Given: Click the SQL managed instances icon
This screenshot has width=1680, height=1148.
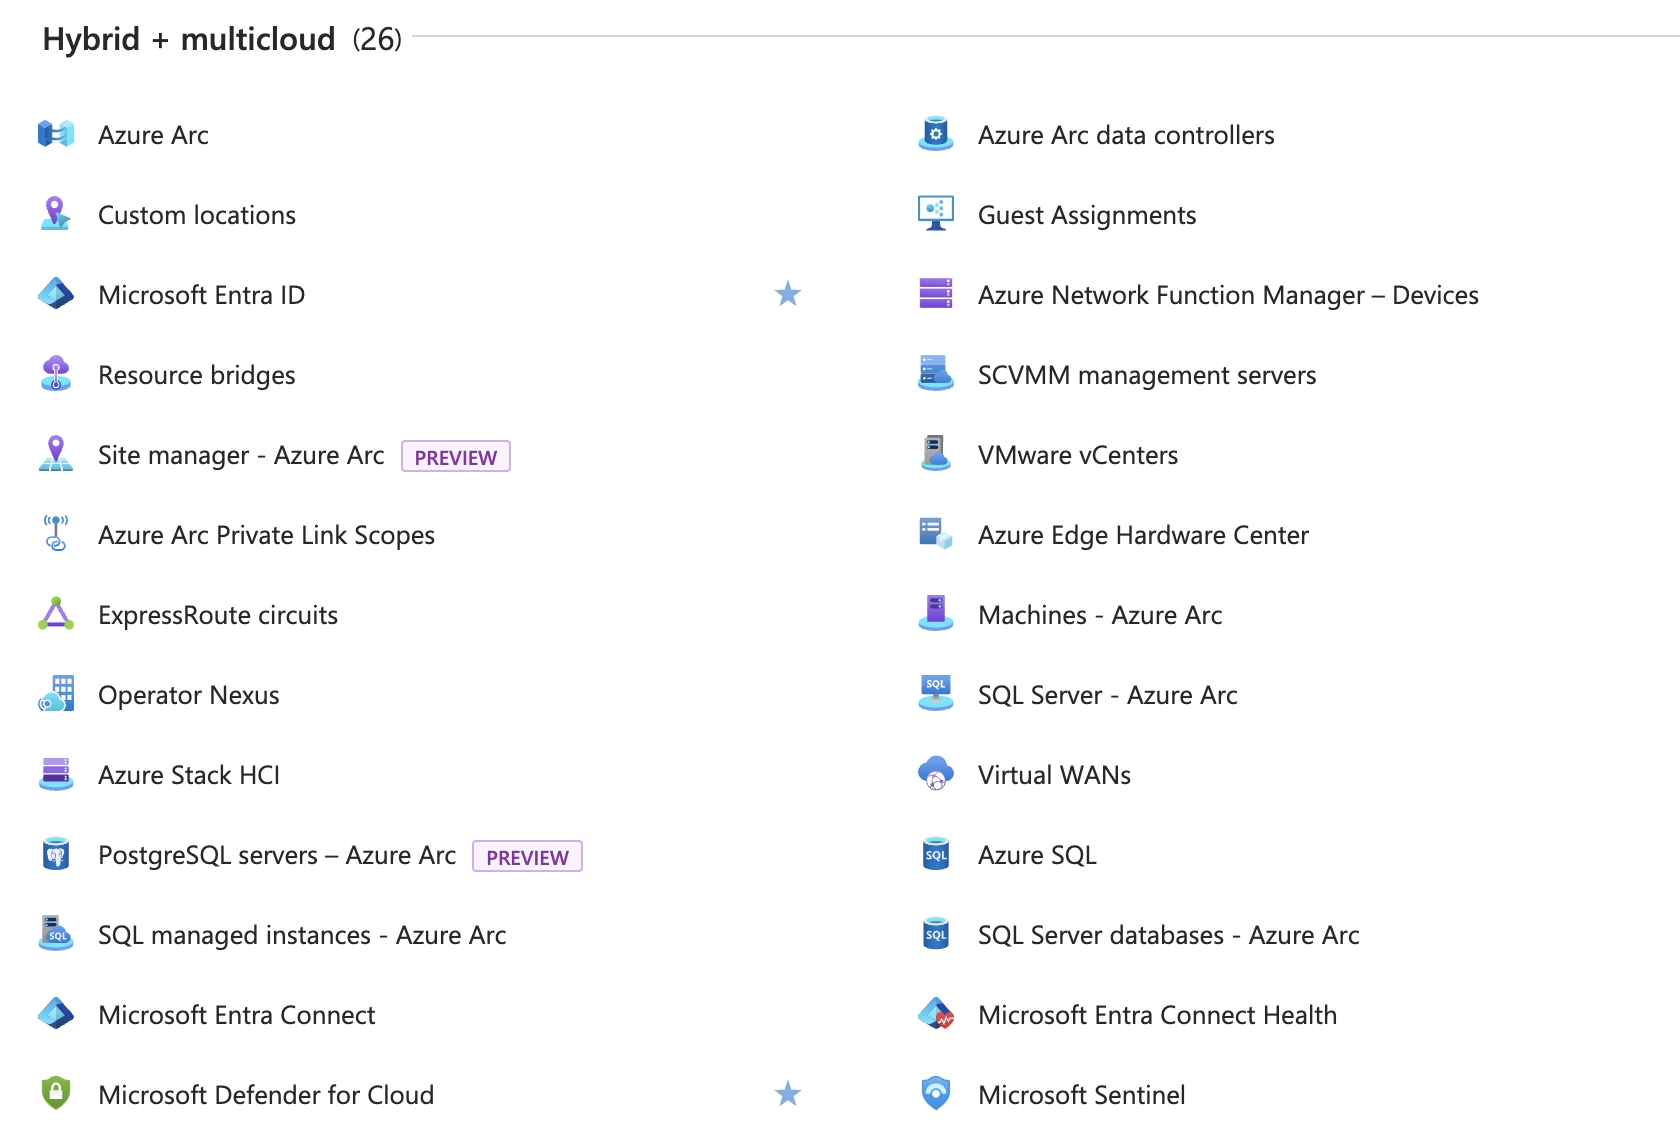Looking at the screenshot, I should 56,934.
